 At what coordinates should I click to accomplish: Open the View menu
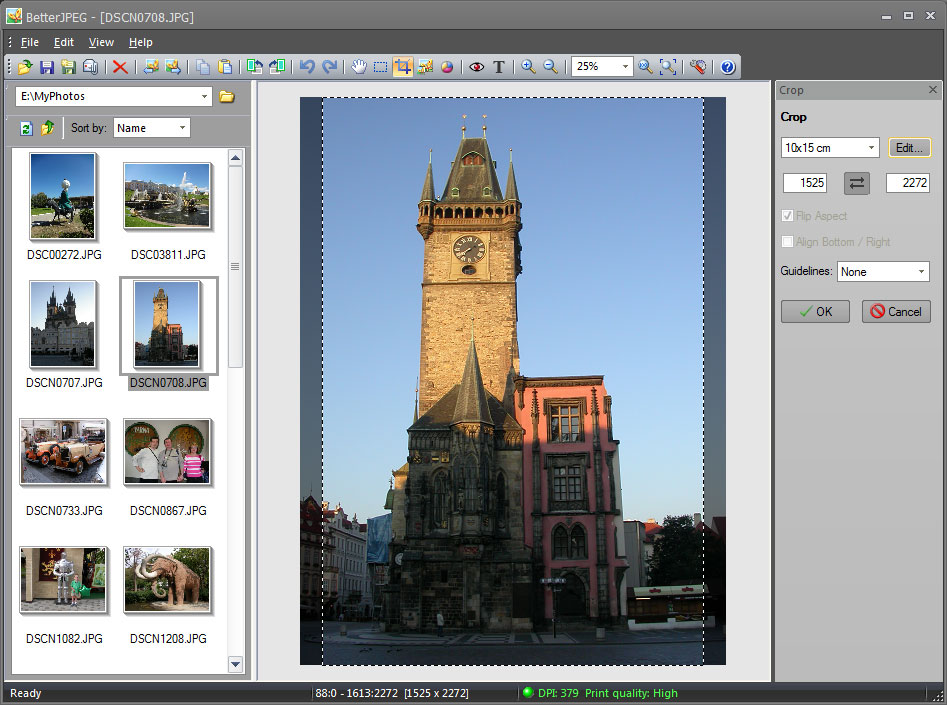tap(101, 42)
